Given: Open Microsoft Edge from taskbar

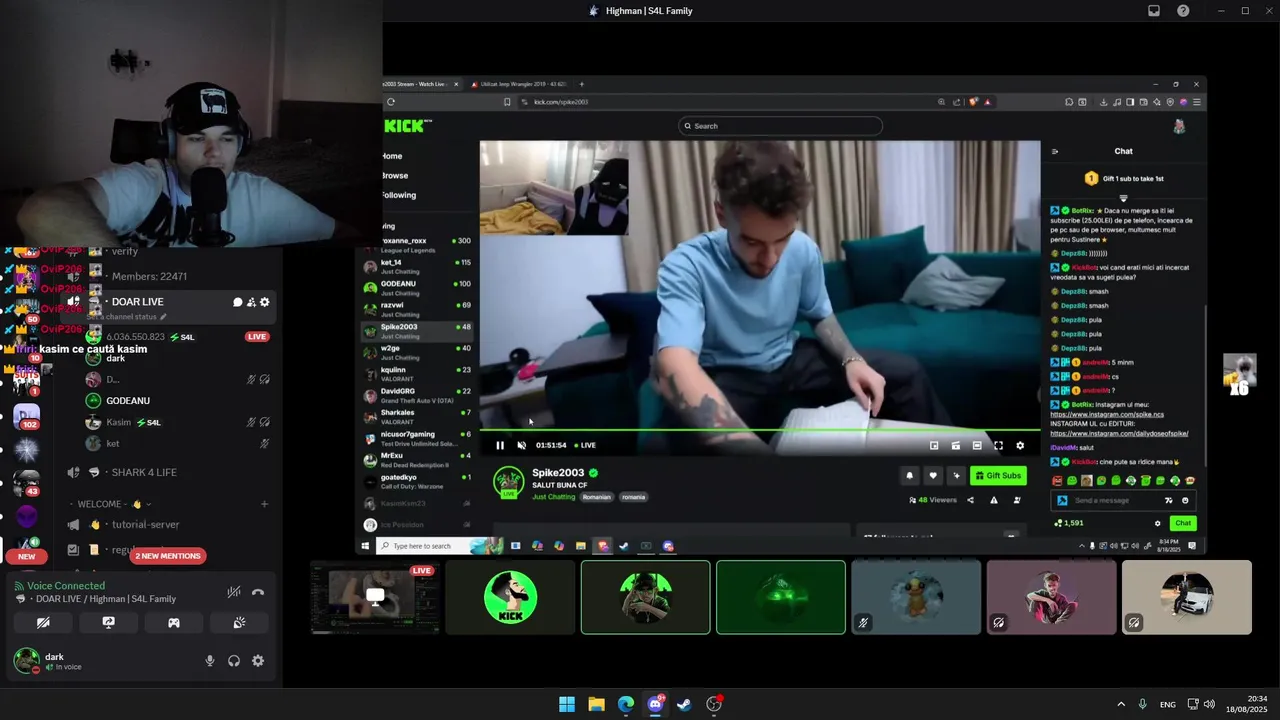Looking at the screenshot, I should (626, 704).
